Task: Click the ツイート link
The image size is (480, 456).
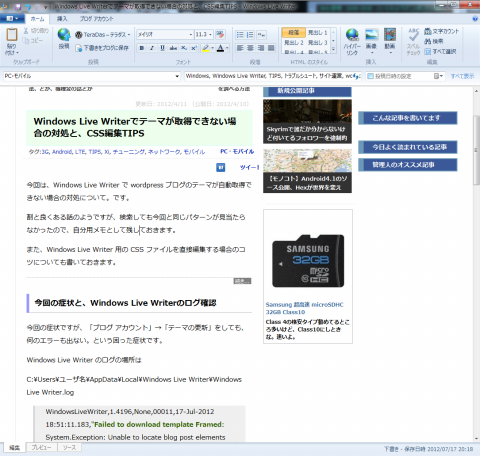Action: (x=249, y=167)
